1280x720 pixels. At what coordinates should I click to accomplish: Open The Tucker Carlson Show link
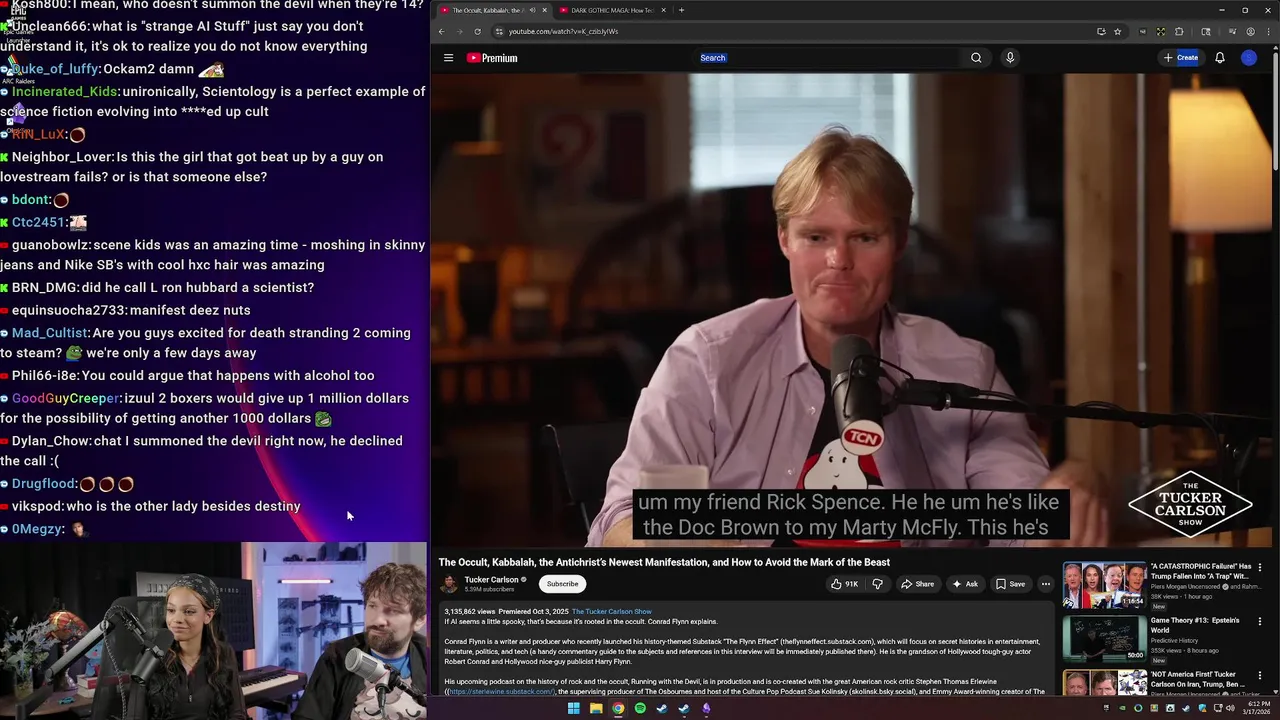point(612,611)
